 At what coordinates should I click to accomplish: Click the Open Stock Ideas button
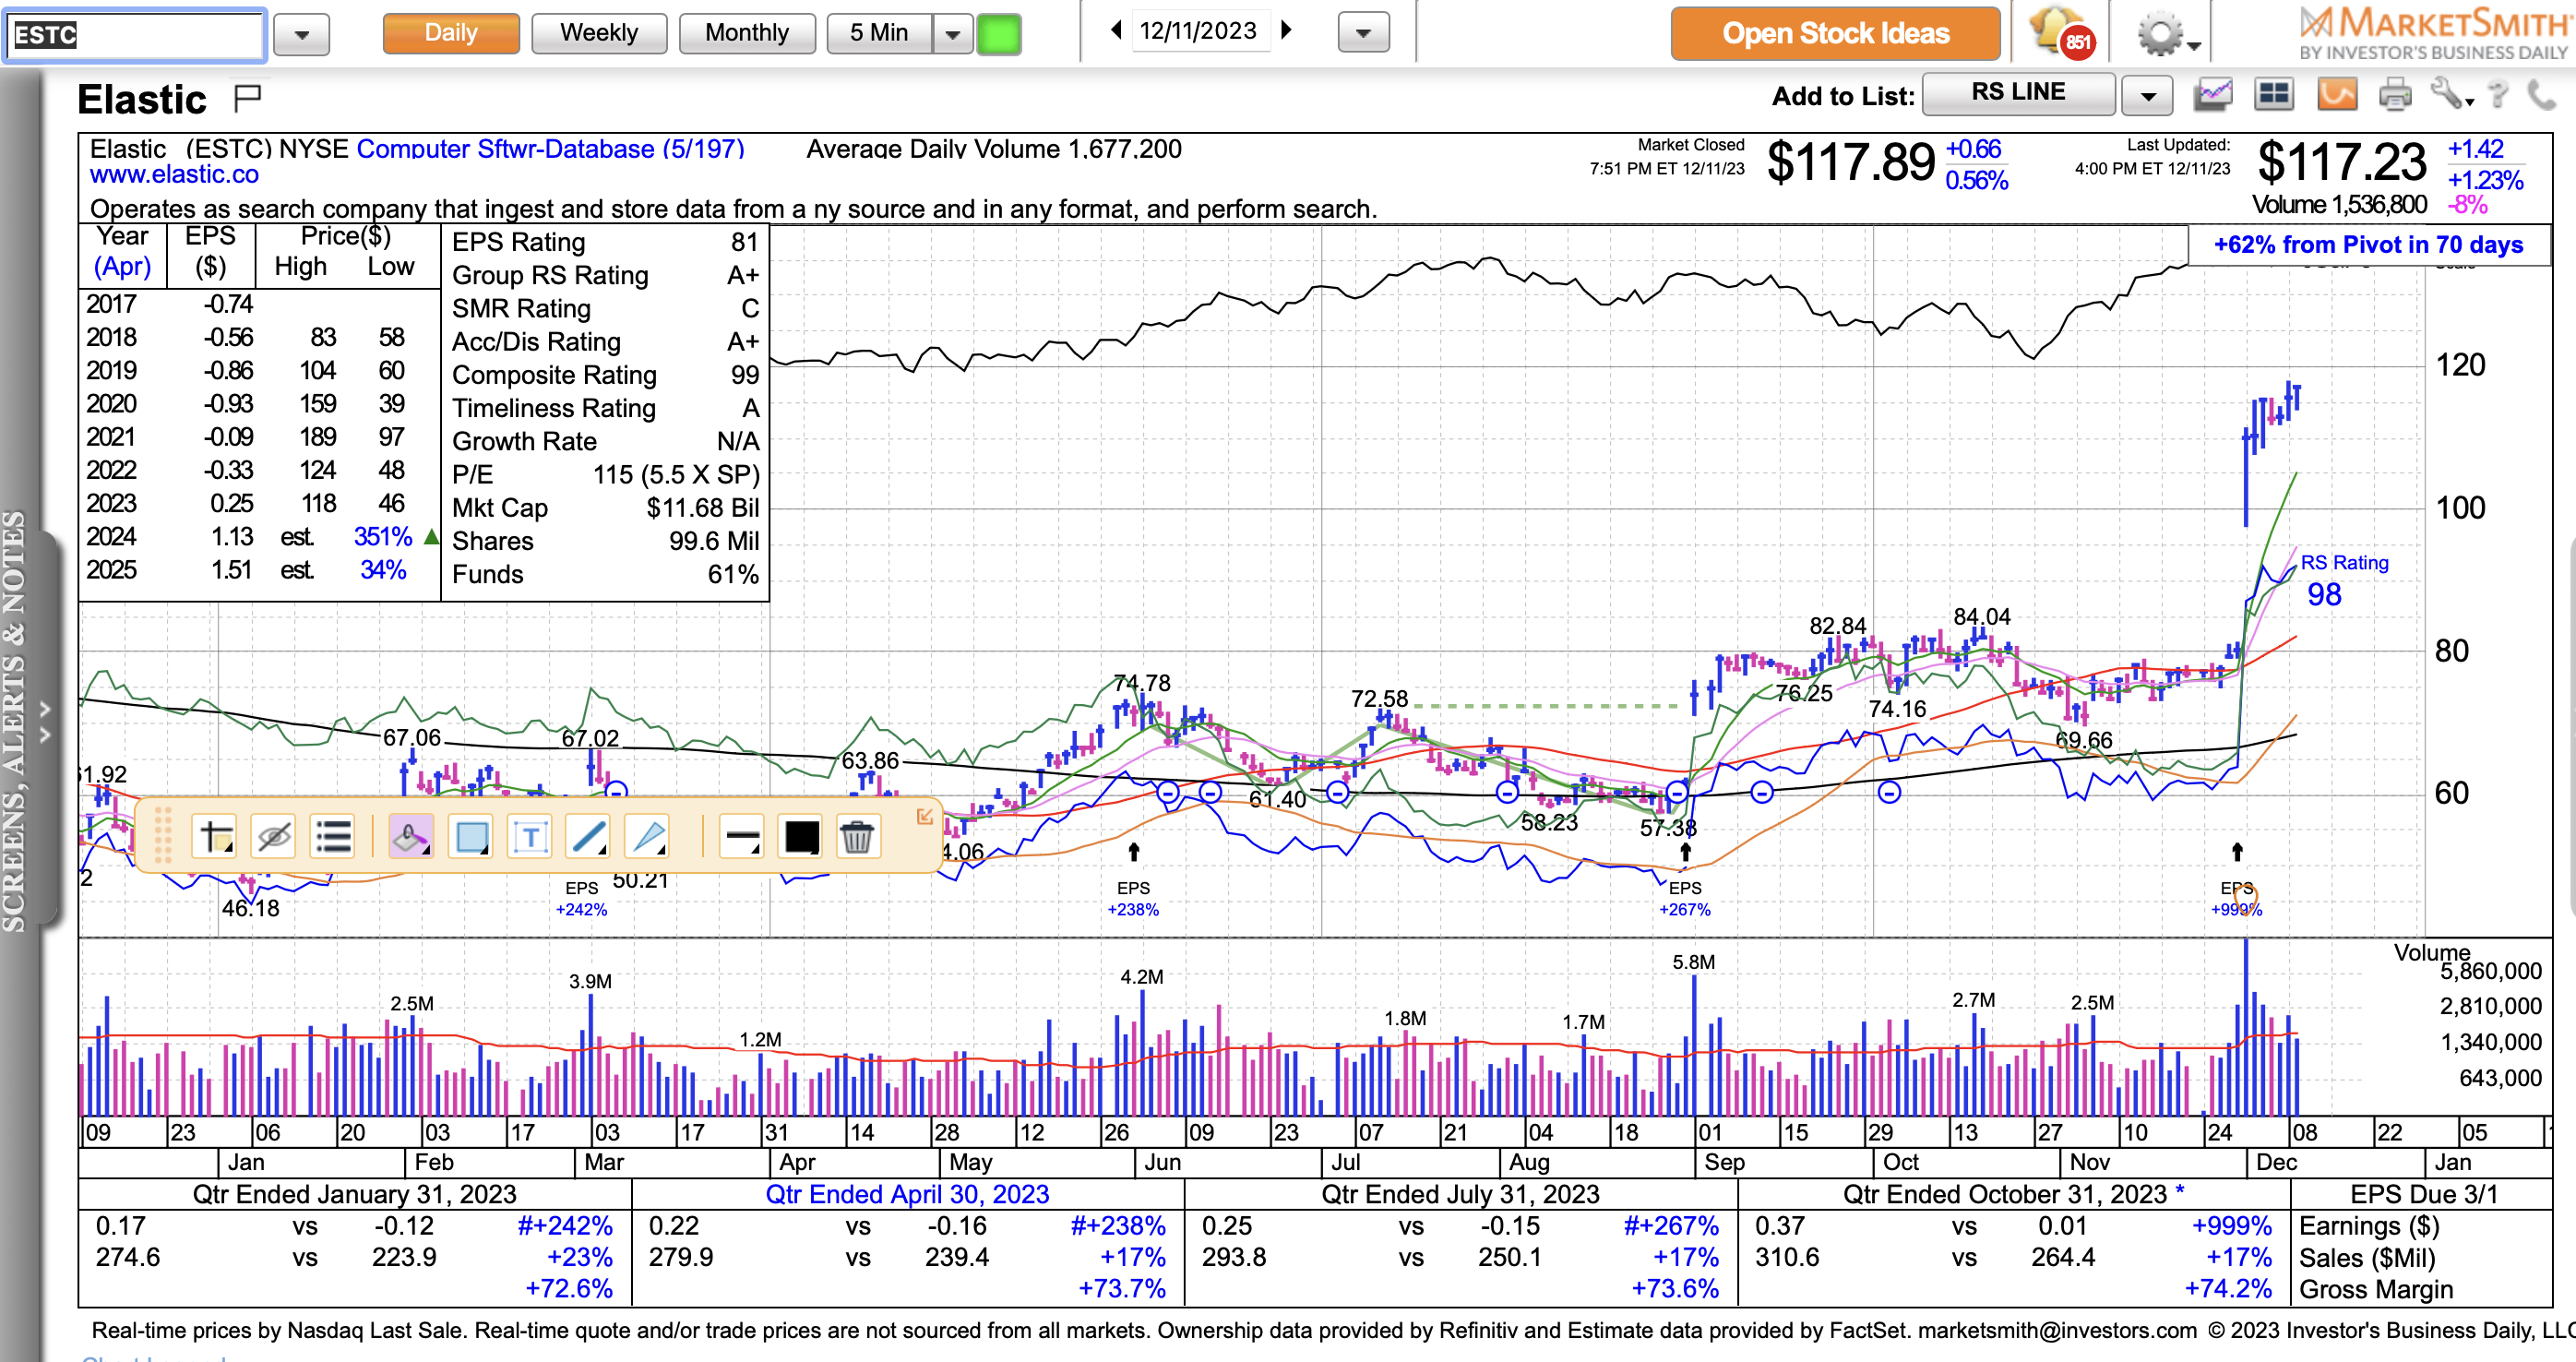coord(1834,33)
